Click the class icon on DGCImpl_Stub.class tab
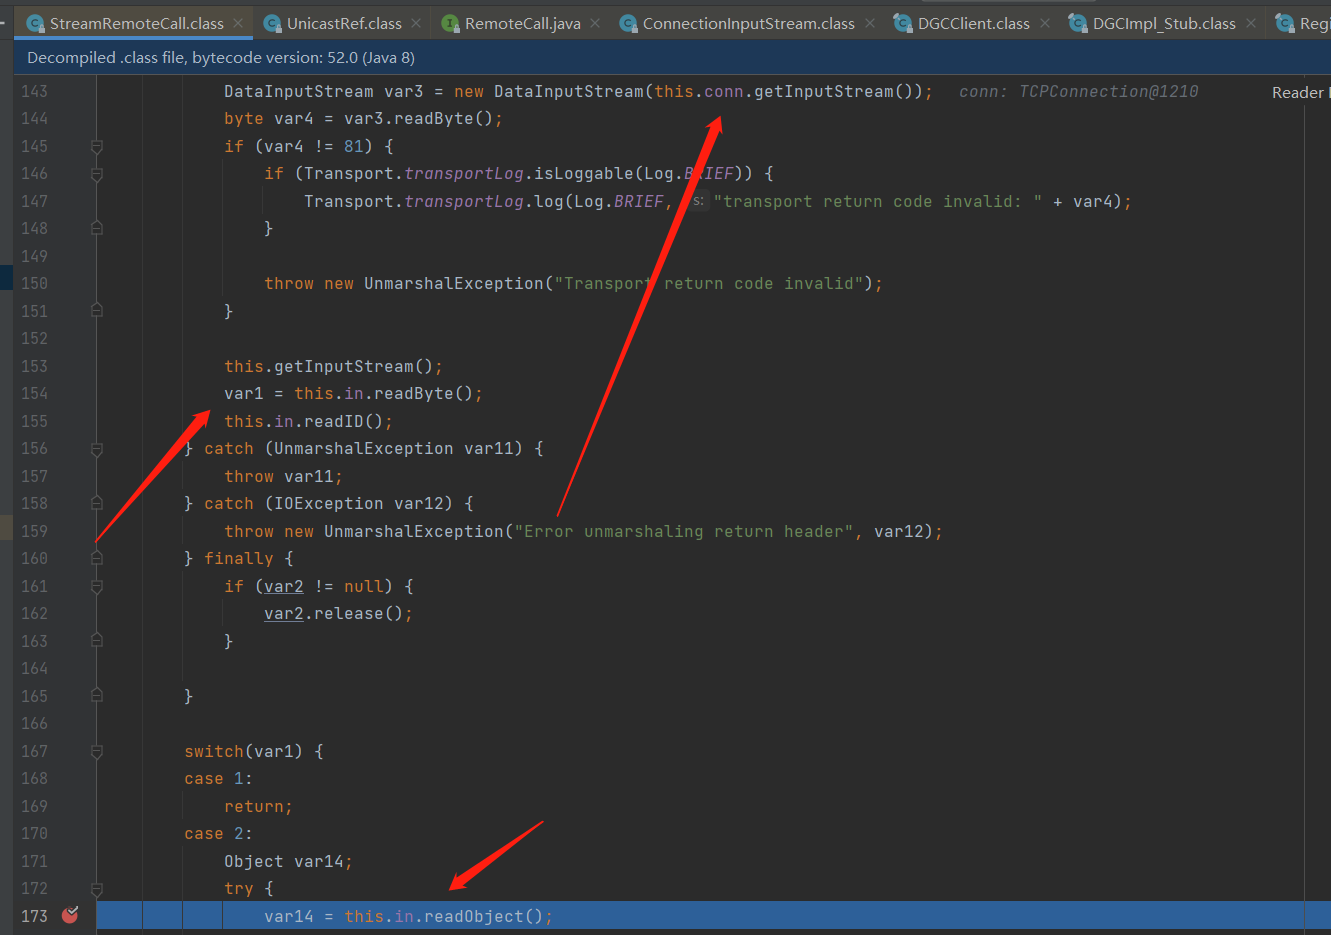This screenshot has height=935, width=1331. [1078, 23]
